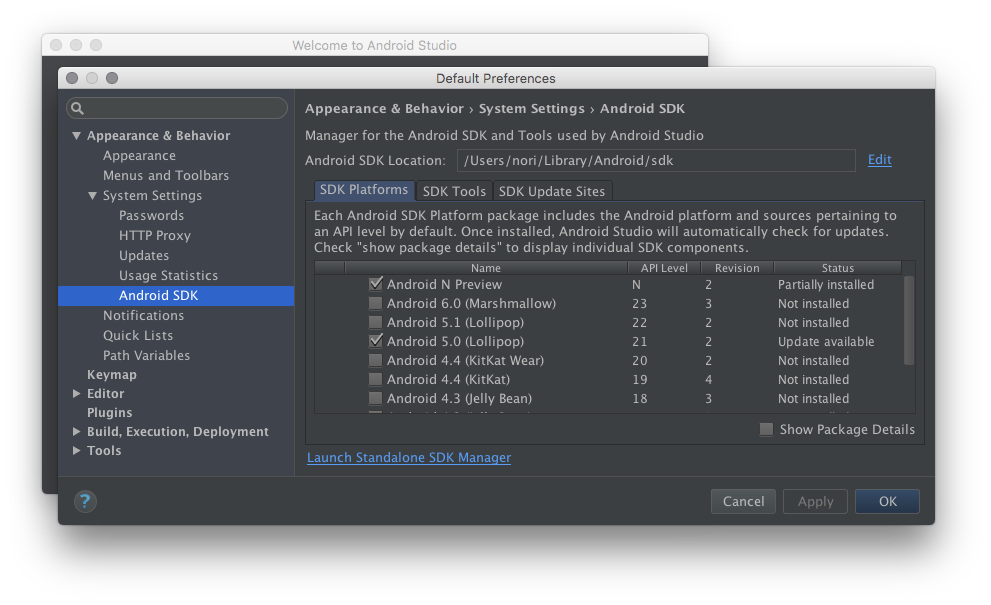Confirm with the OK button
The image size is (991, 605).
[x=887, y=501]
